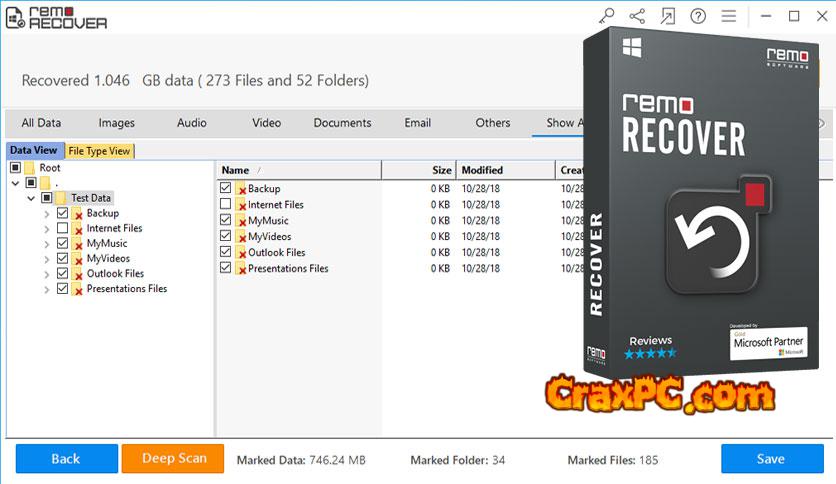Viewport: 836px width, 484px height.
Task: Click the share icon in title bar
Action: pos(637,16)
